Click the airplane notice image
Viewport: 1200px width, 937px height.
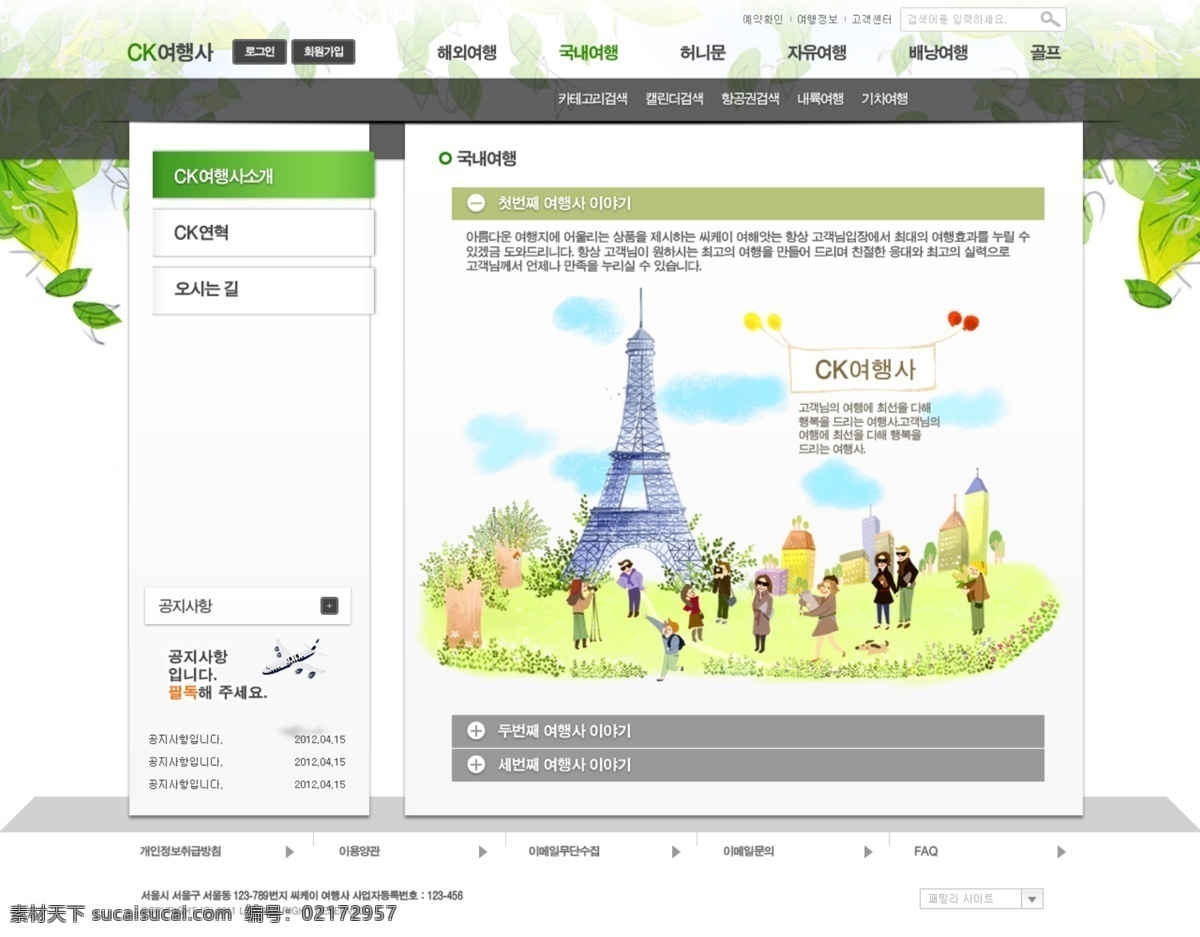293,658
